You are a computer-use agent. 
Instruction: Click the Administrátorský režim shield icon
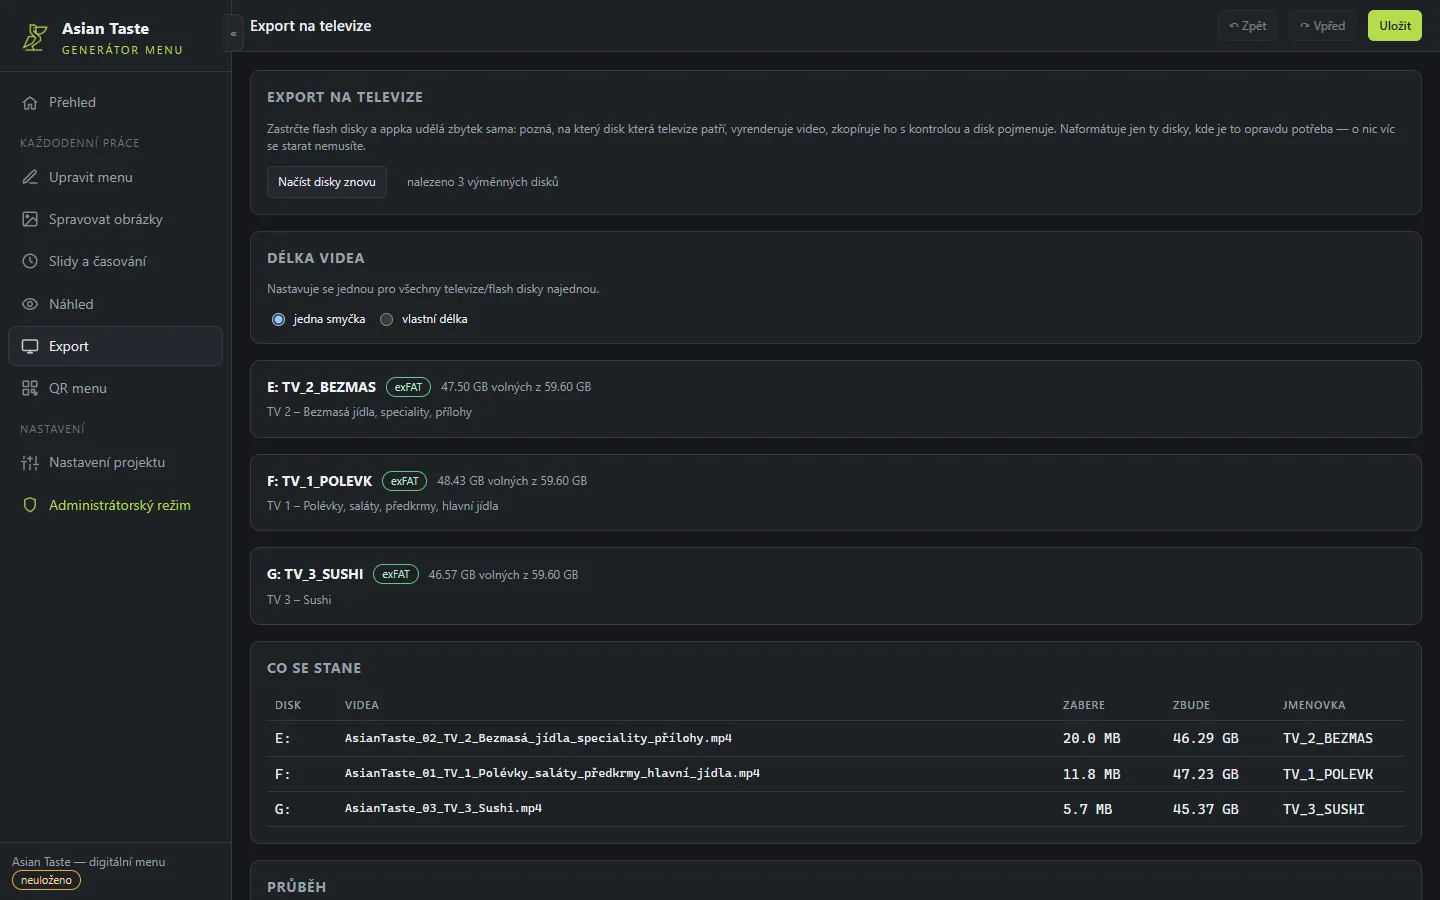[x=30, y=505]
